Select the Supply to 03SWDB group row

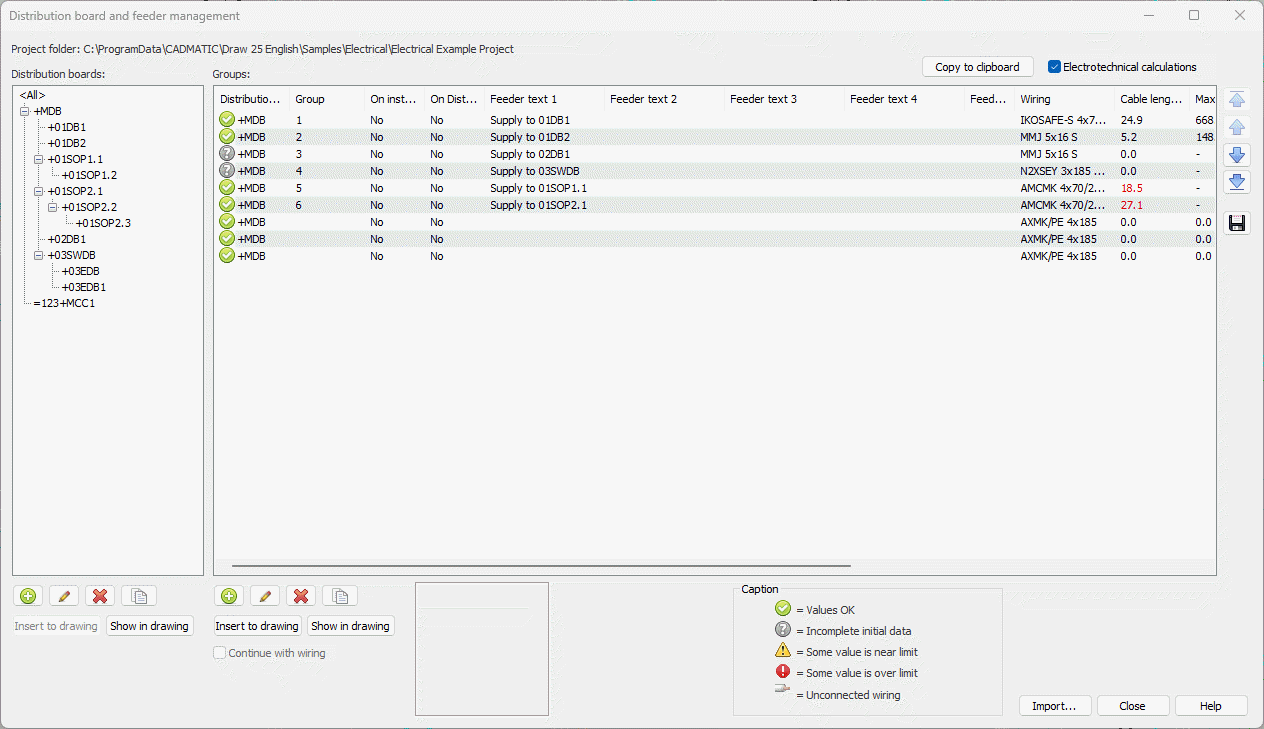pos(534,171)
